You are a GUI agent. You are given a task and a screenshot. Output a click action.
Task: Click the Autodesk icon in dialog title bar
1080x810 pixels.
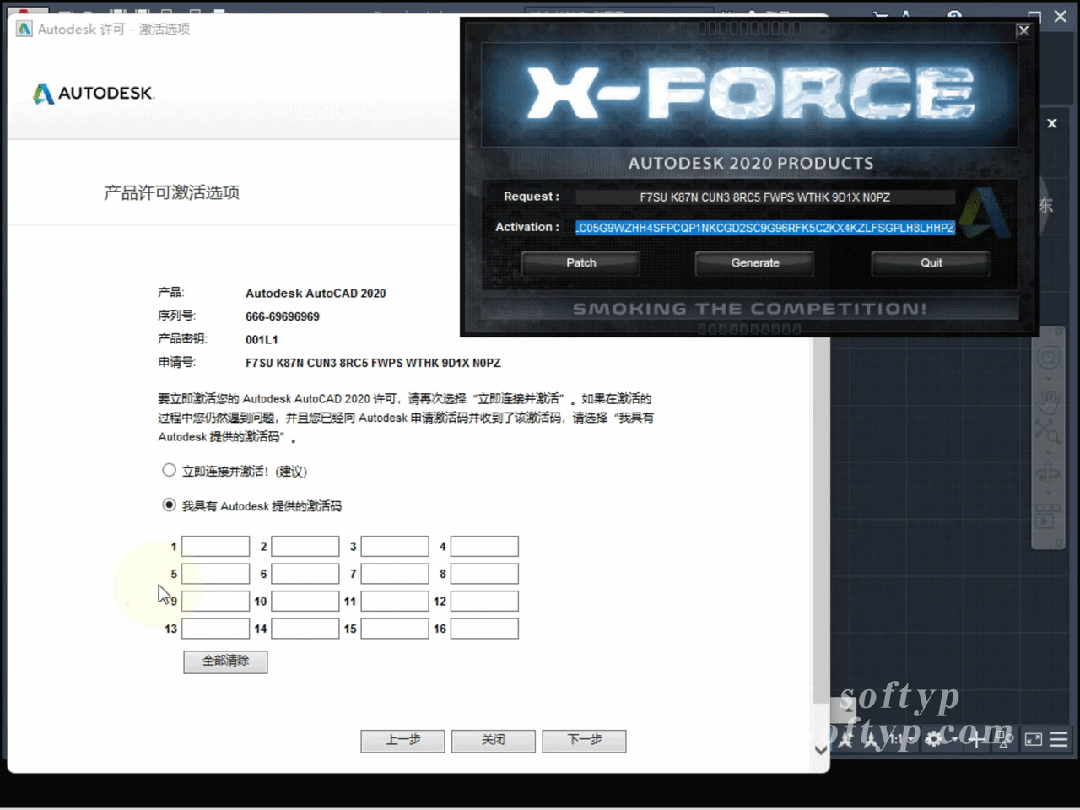[x=24, y=29]
